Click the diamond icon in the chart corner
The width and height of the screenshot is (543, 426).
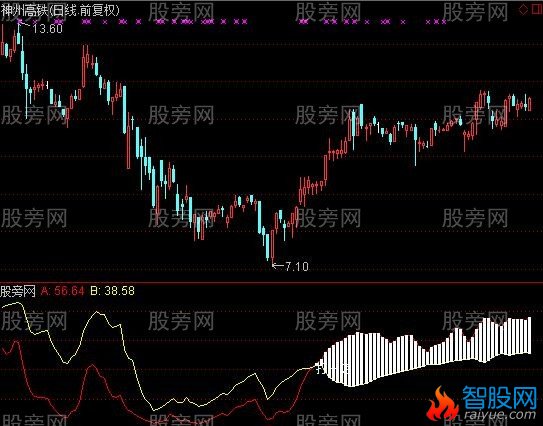[523, 10]
